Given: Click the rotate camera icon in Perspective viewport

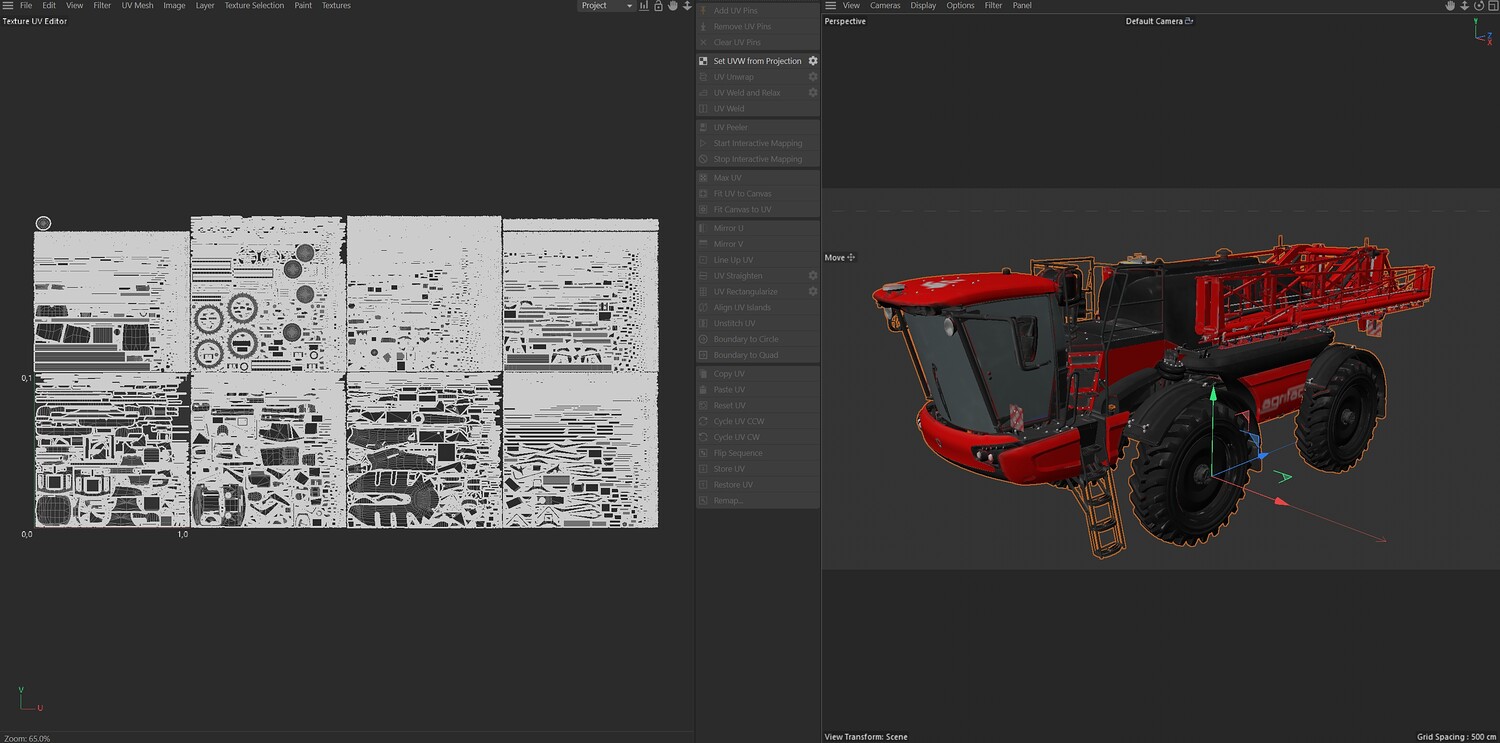Looking at the screenshot, I should [1478, 6].
